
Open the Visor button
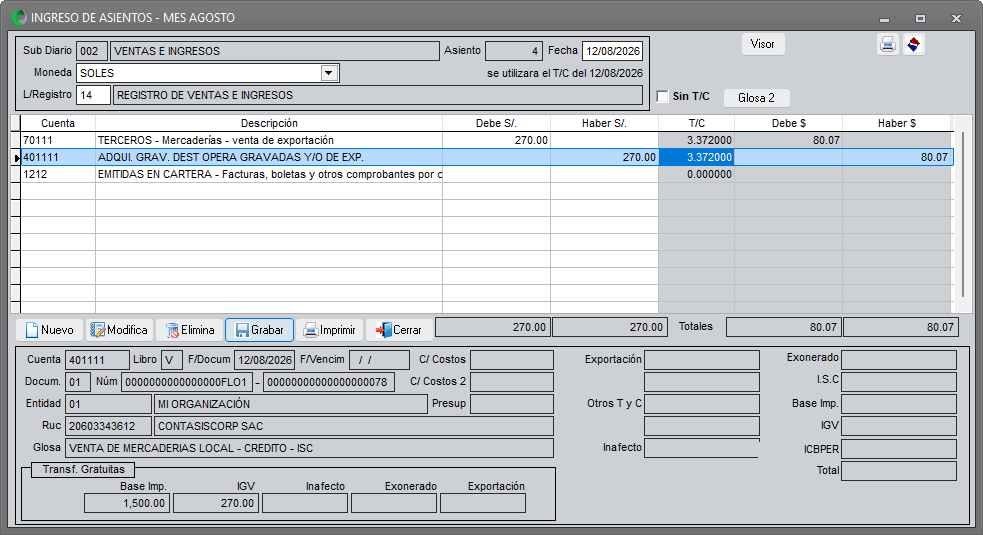(x=763, y=44)
